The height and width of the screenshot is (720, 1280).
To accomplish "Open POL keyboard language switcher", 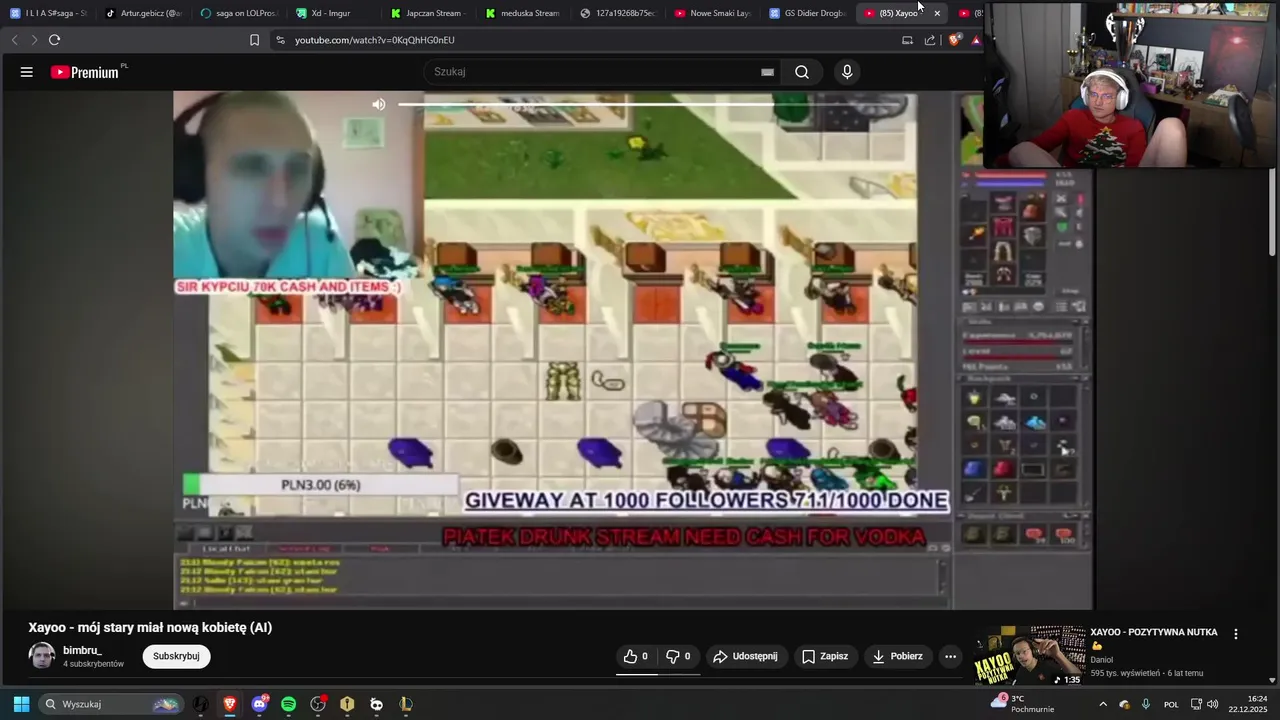I will tap(1171, 704).
